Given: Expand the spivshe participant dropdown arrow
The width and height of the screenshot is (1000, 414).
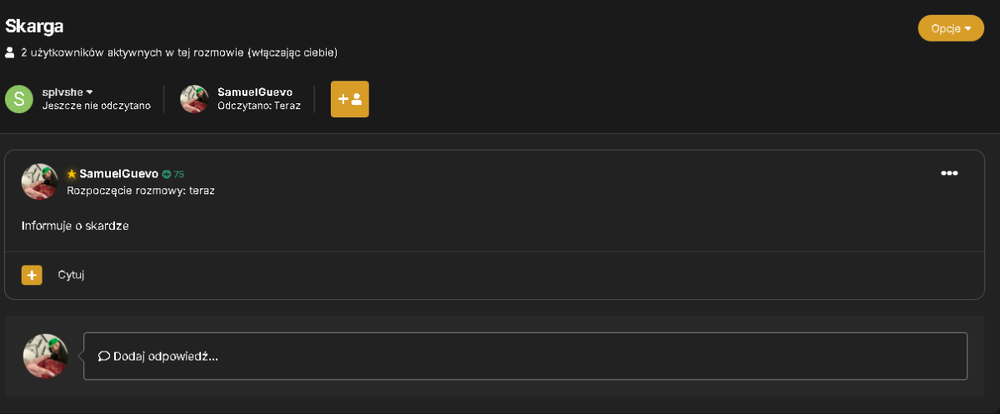Looking at the screenshot, I should pyautogui.click(x=90, y=92).
